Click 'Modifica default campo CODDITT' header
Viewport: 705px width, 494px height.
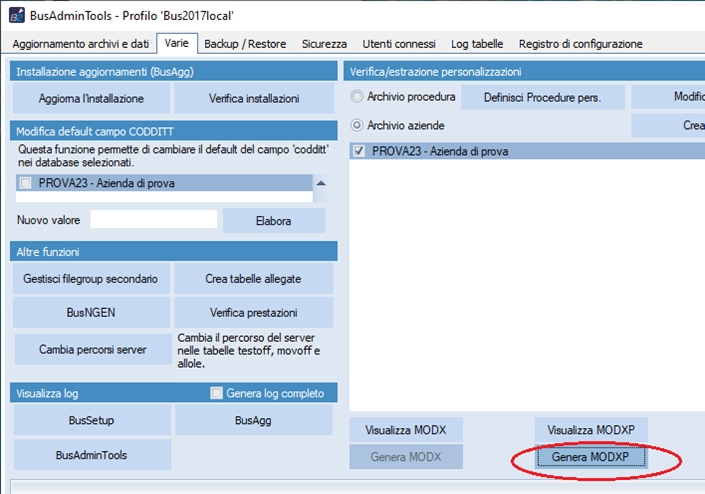pos(174,131)
